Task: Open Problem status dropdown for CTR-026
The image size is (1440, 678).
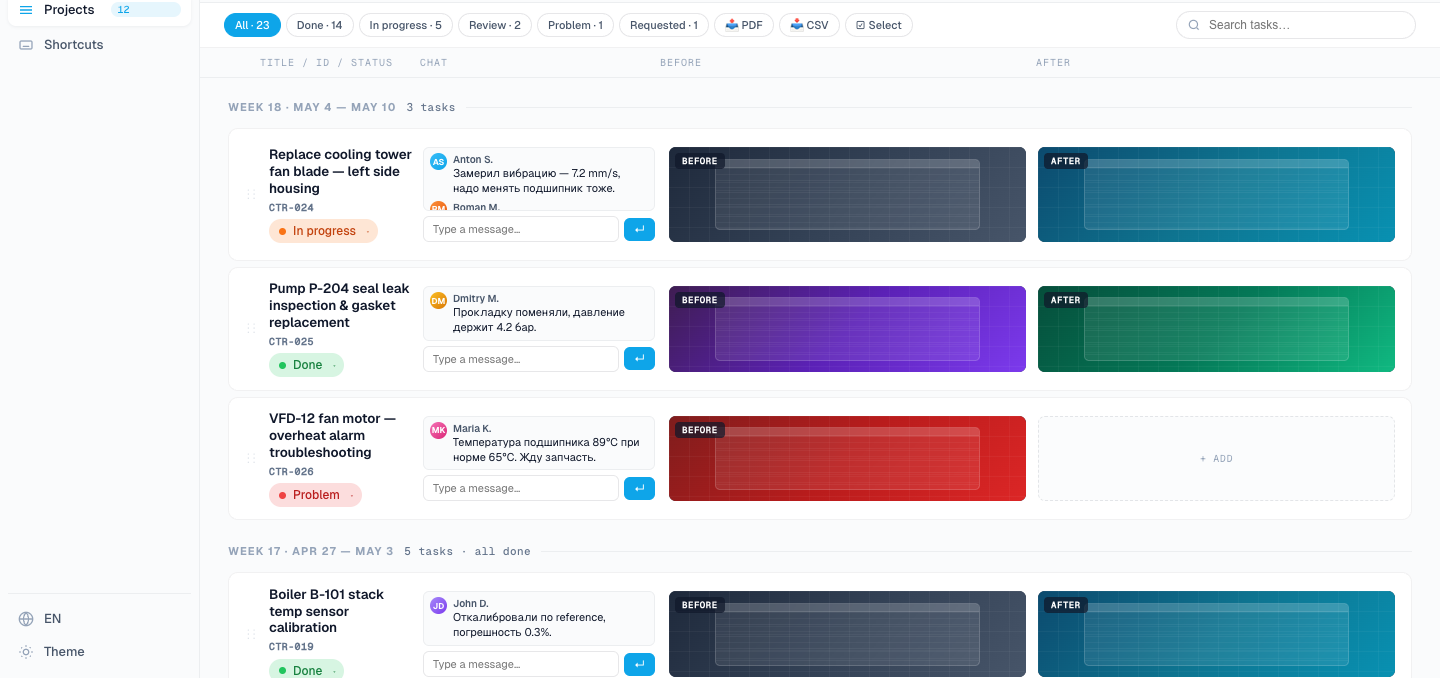Action: click(315, 495)
